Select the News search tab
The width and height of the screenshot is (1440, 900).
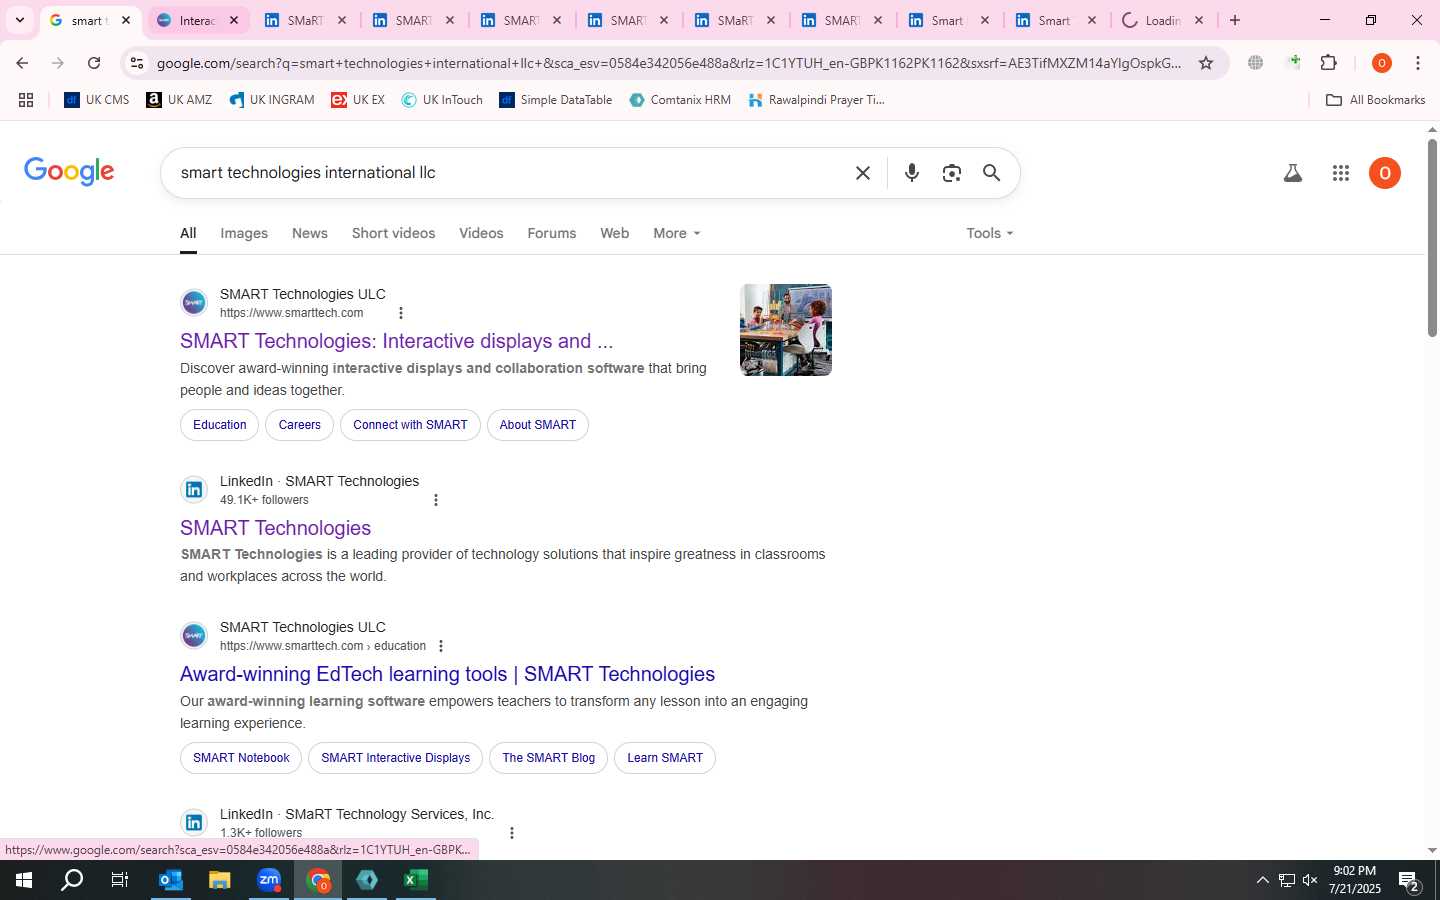(310, 233)
